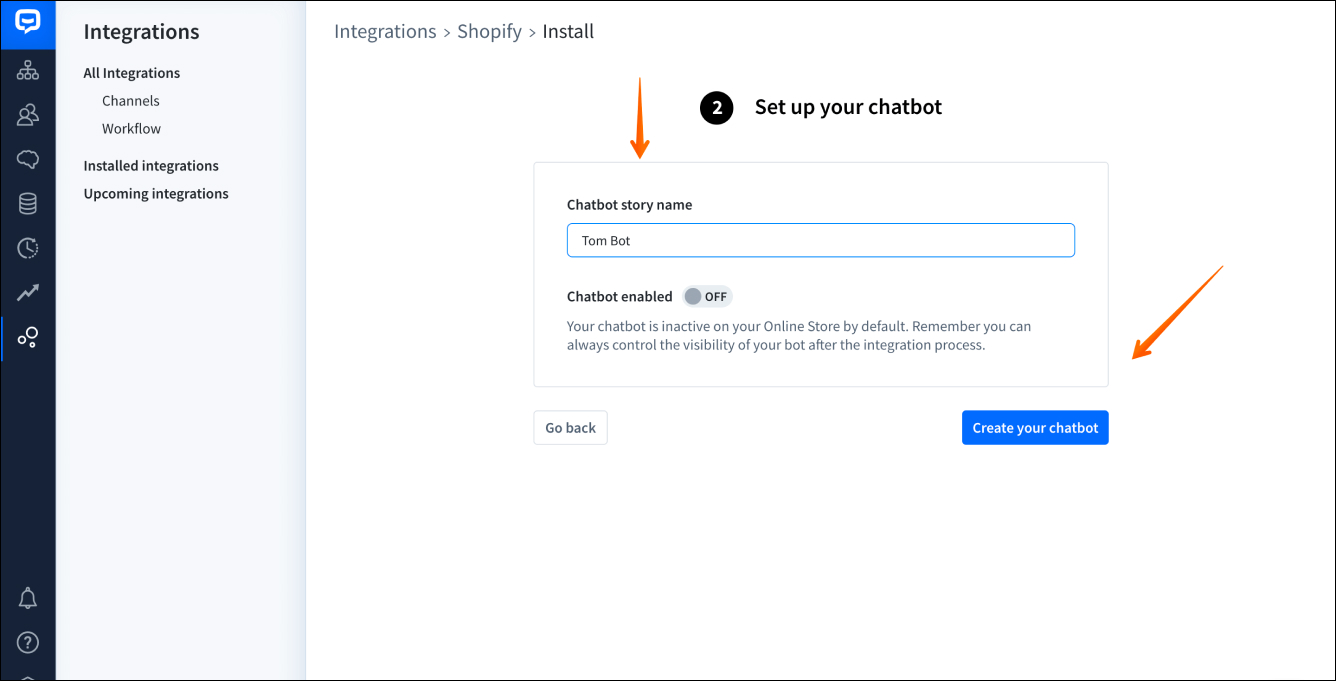Click Create your chatbot button
This screenshot has height=681, width=1336.
[x=1035, y=428]
